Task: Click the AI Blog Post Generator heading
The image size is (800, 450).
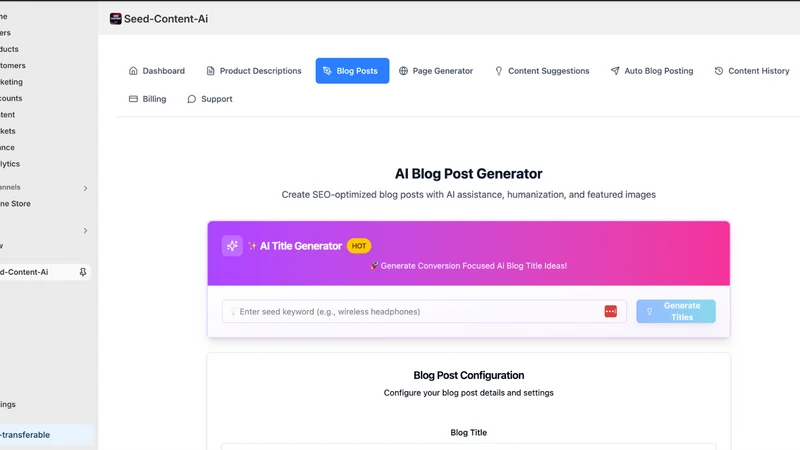Action: [468, 173]
